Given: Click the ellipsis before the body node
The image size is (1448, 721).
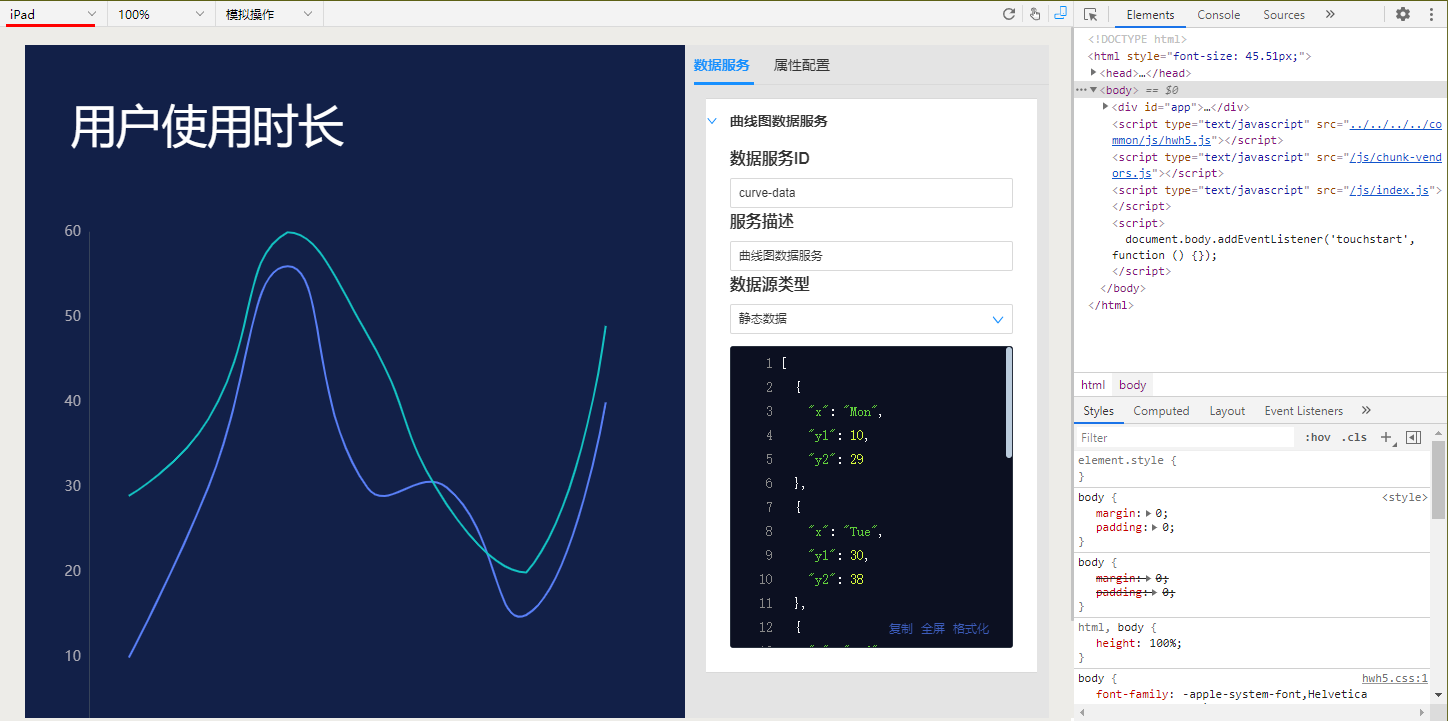Looking at the screenshot, I should click(x=1081, y=89).
